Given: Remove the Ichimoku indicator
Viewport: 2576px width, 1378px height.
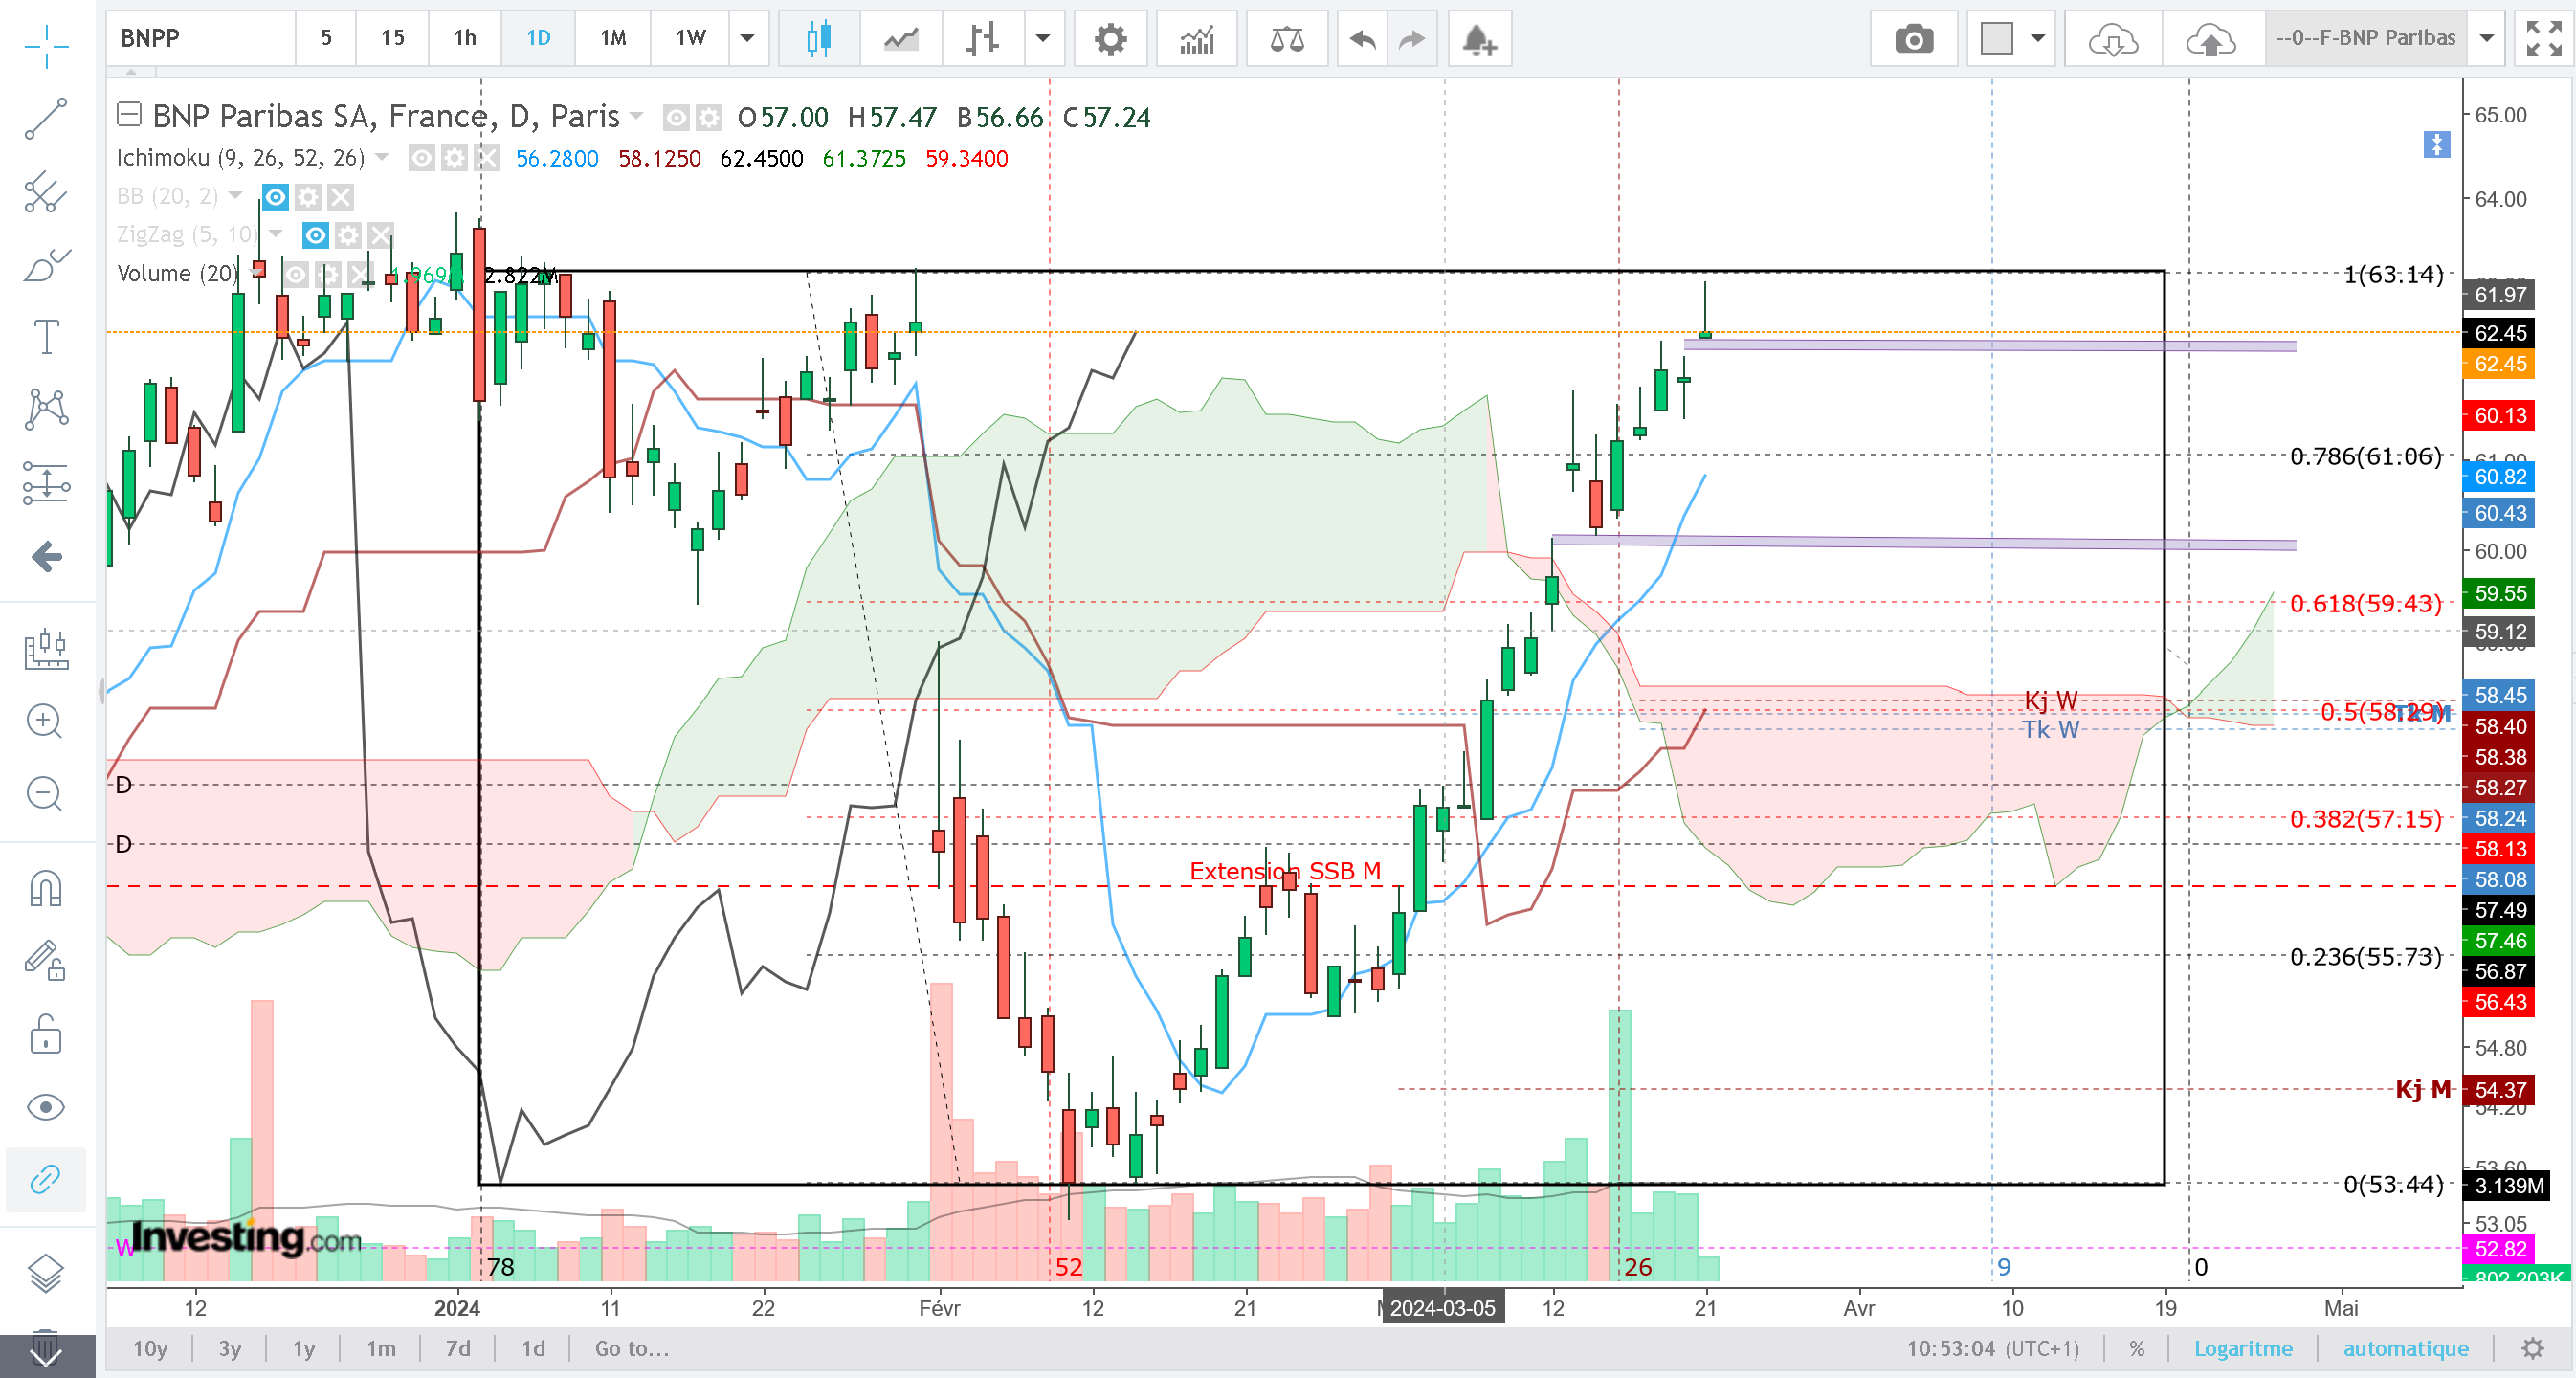Looking at the screenshot, I should tap(487, 158).
